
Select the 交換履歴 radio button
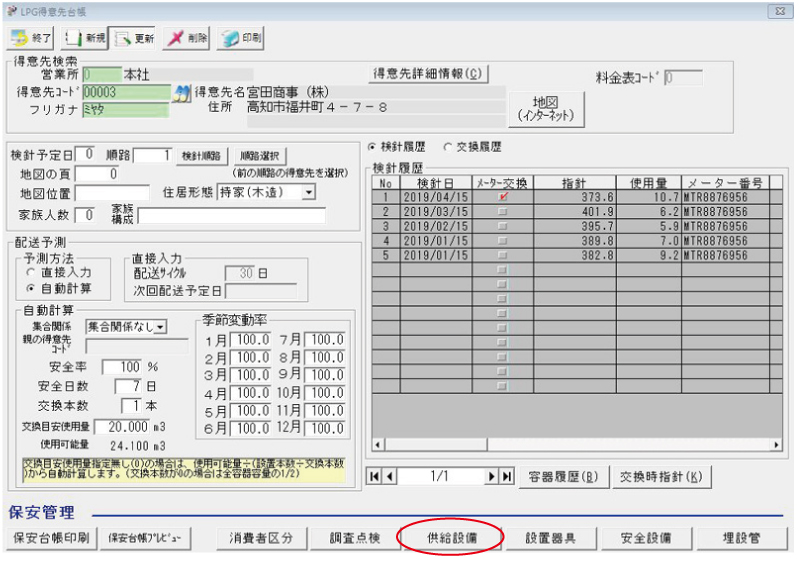[448, 146]
